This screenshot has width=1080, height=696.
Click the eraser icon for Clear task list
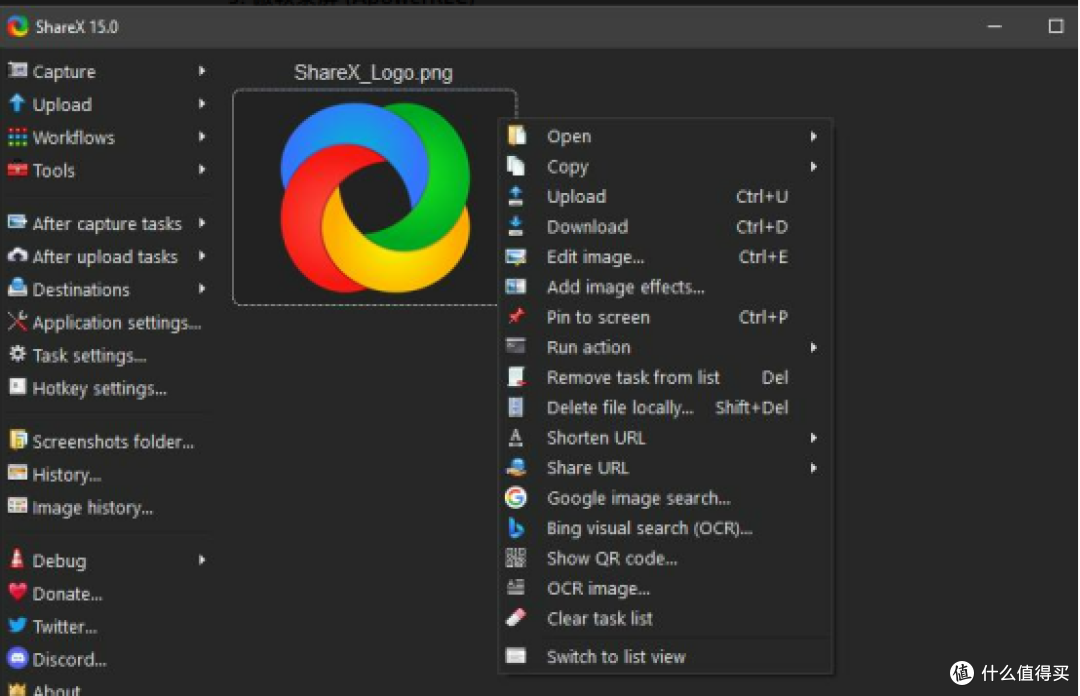click(x=515, y=617)
